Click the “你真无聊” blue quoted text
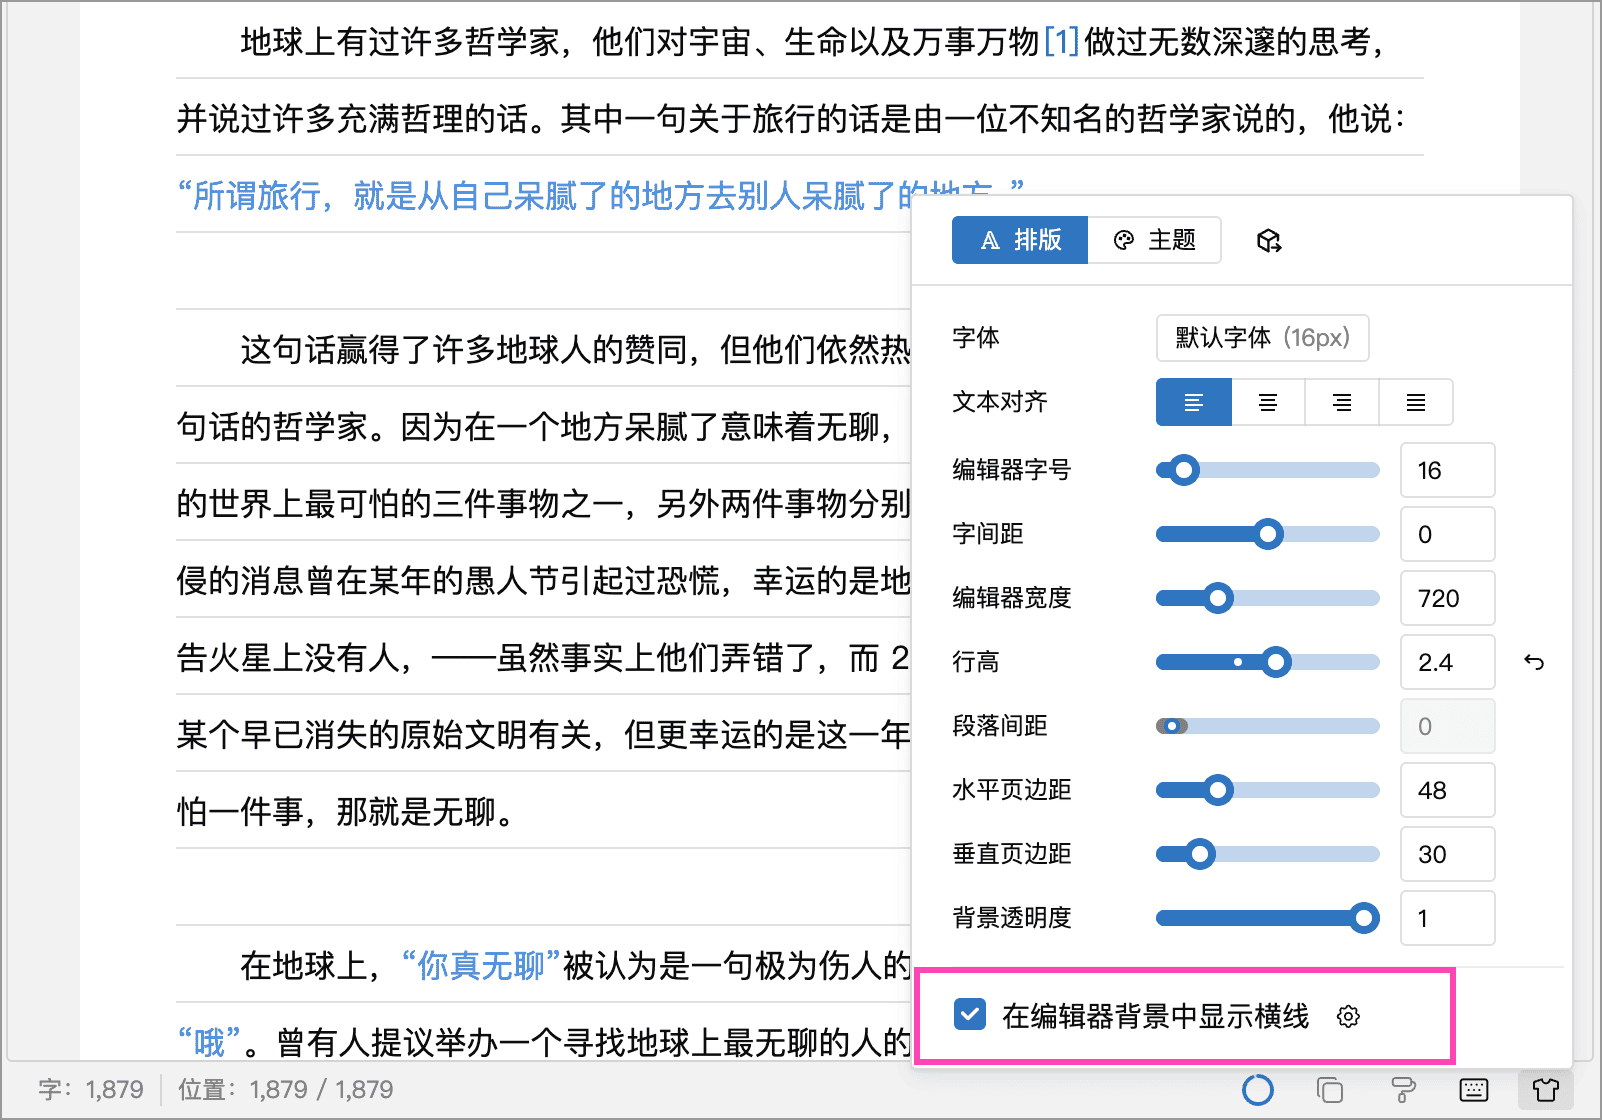This screenshot has height=1120, width=1602. pos(481,965)
